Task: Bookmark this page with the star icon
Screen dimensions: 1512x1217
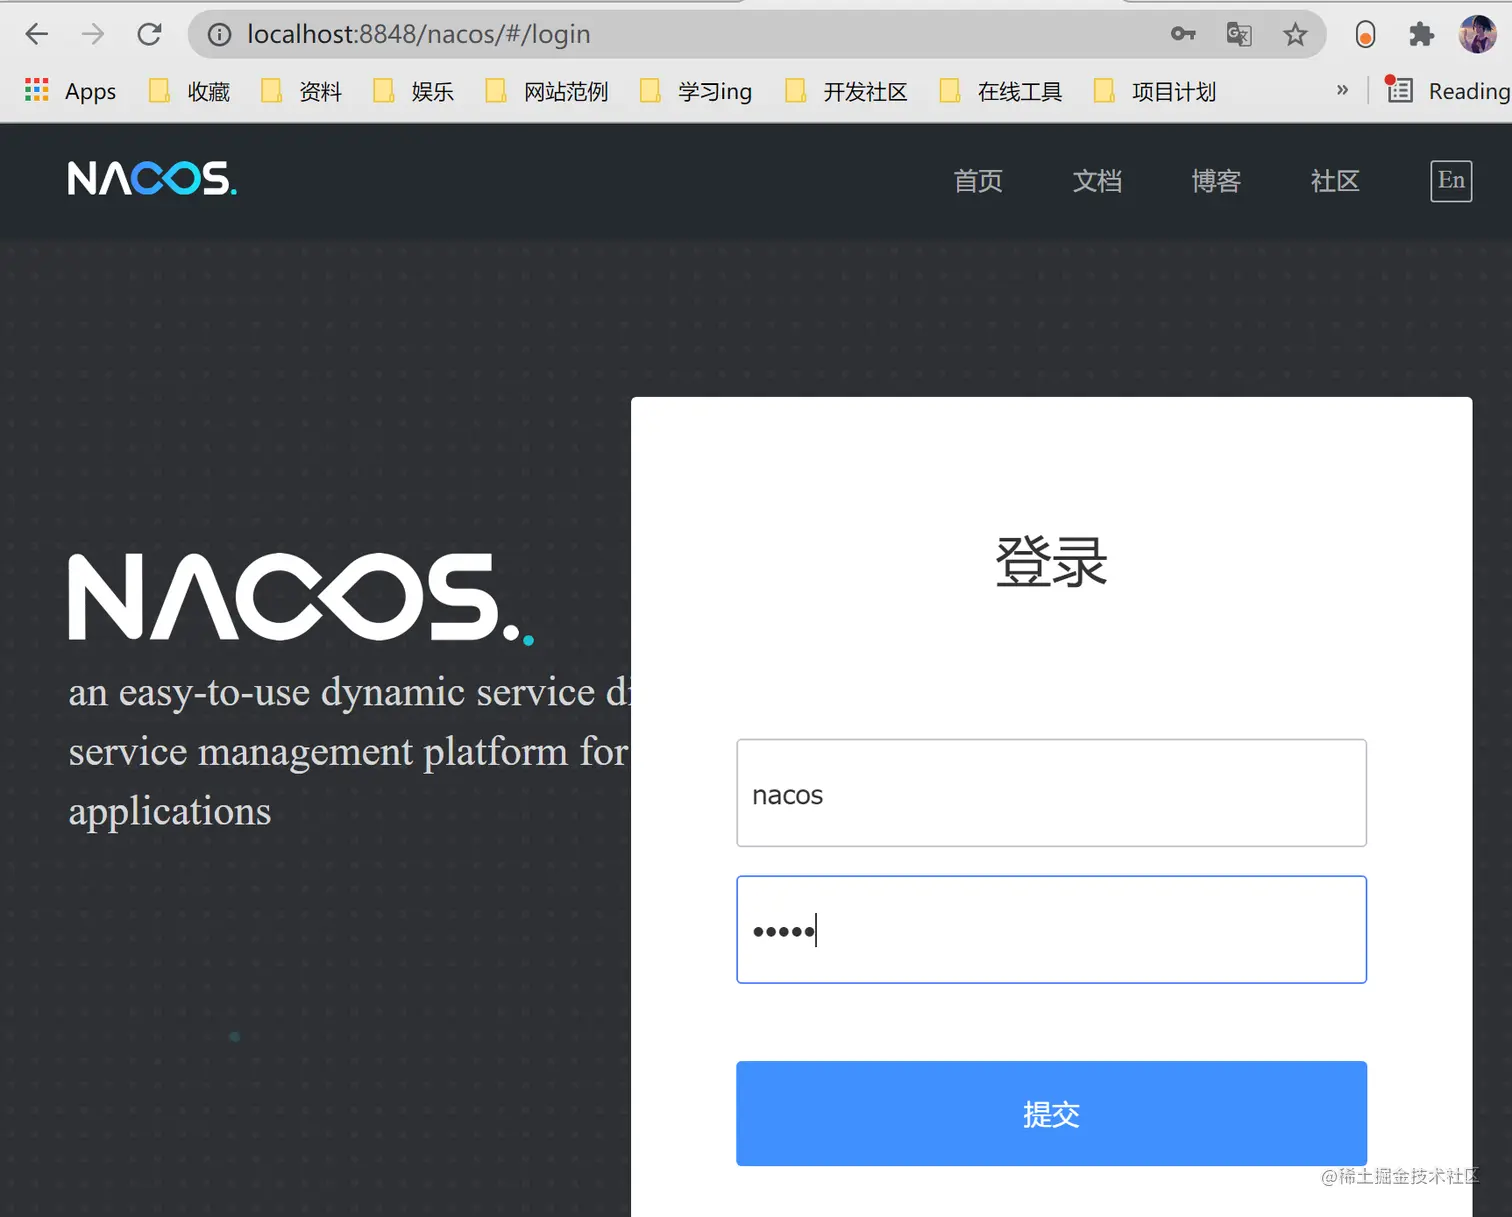Action: (x=1295, y=34)
